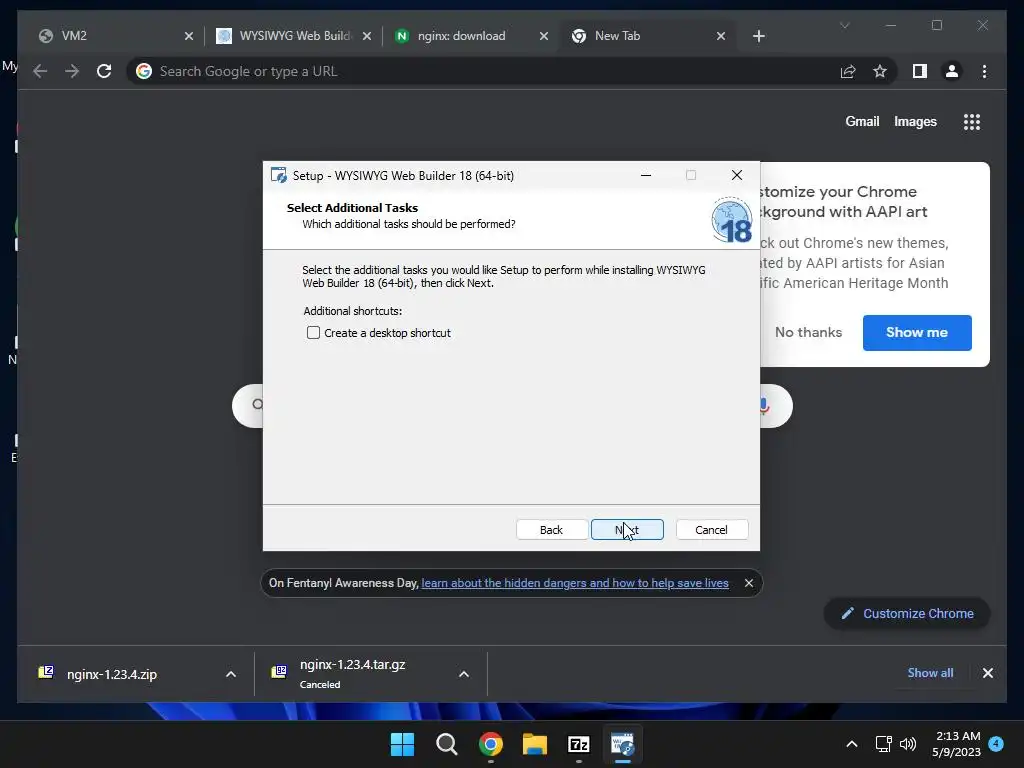
Task: Click the Chrome taskbar icon
Action: point(490,744)
